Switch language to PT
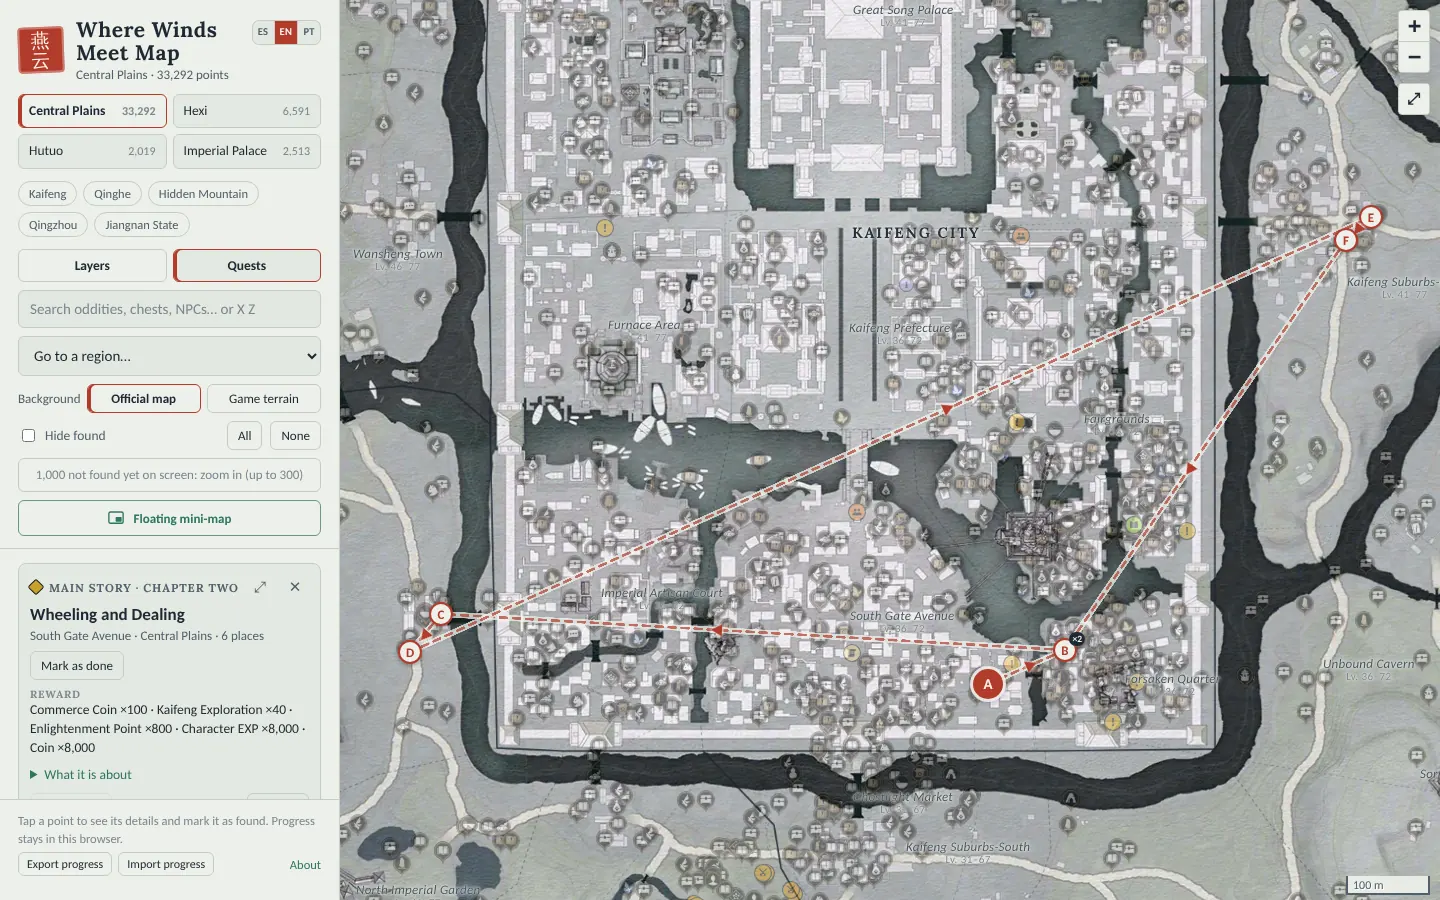The width and height of the screenshot is (1440, 900). click(x=309, y=32)
